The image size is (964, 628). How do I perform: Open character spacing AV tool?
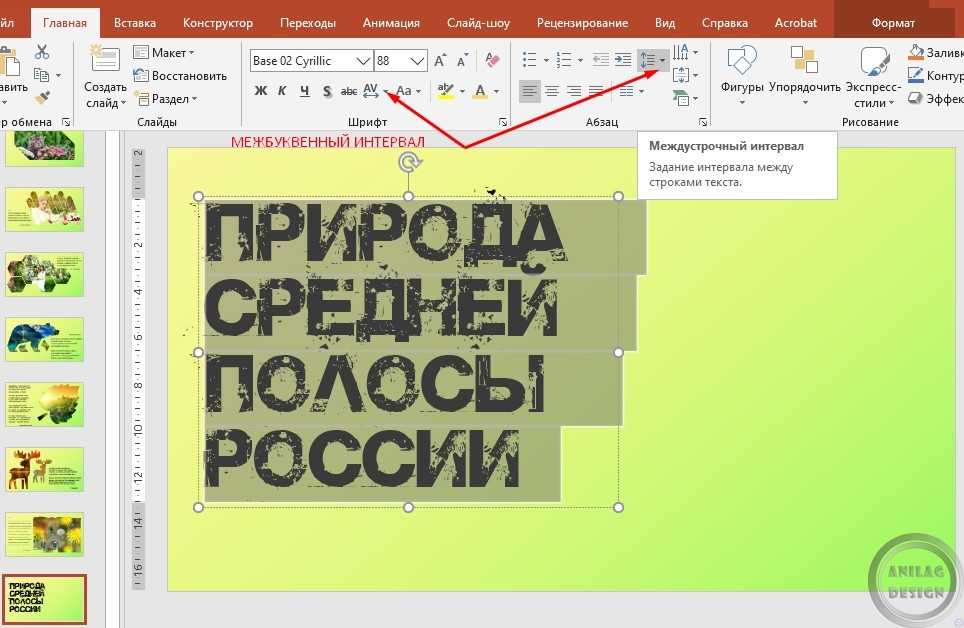point(371,91)
